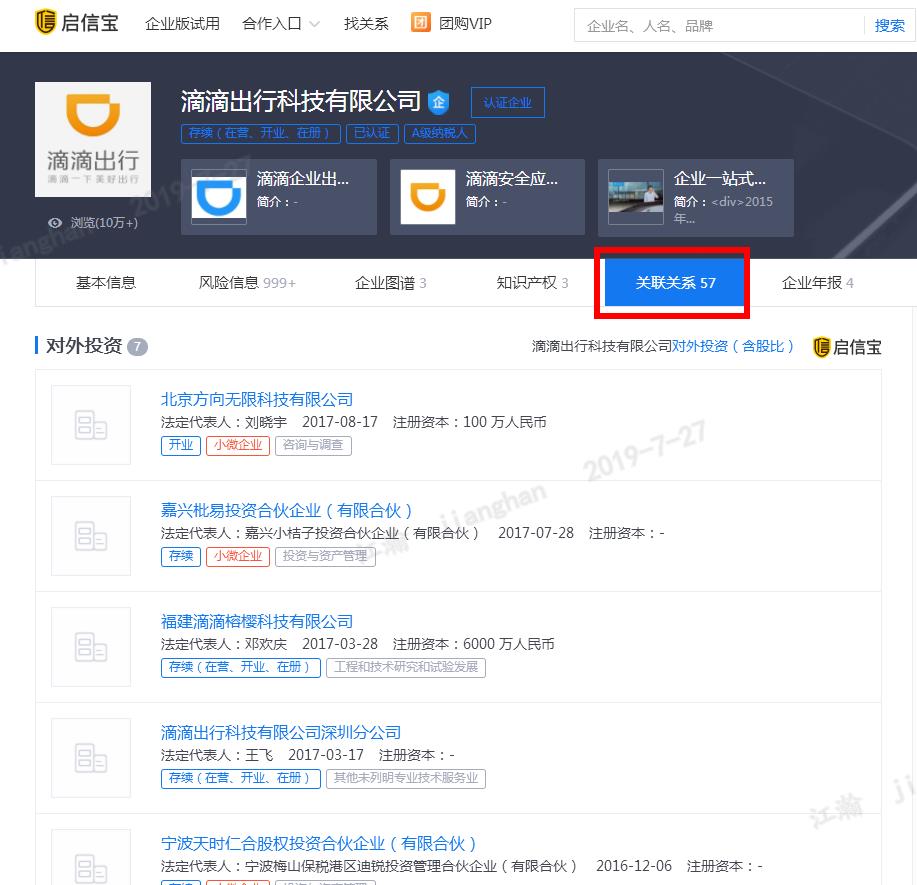Click the 已认证 tag
The width and height of the screenshot is (917, 885).
click(x=372, y=133)
